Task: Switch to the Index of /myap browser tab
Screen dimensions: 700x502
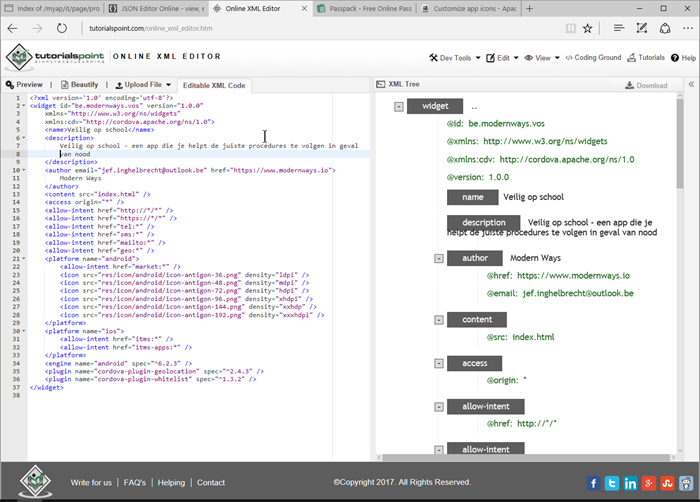Action: (53, 8)
